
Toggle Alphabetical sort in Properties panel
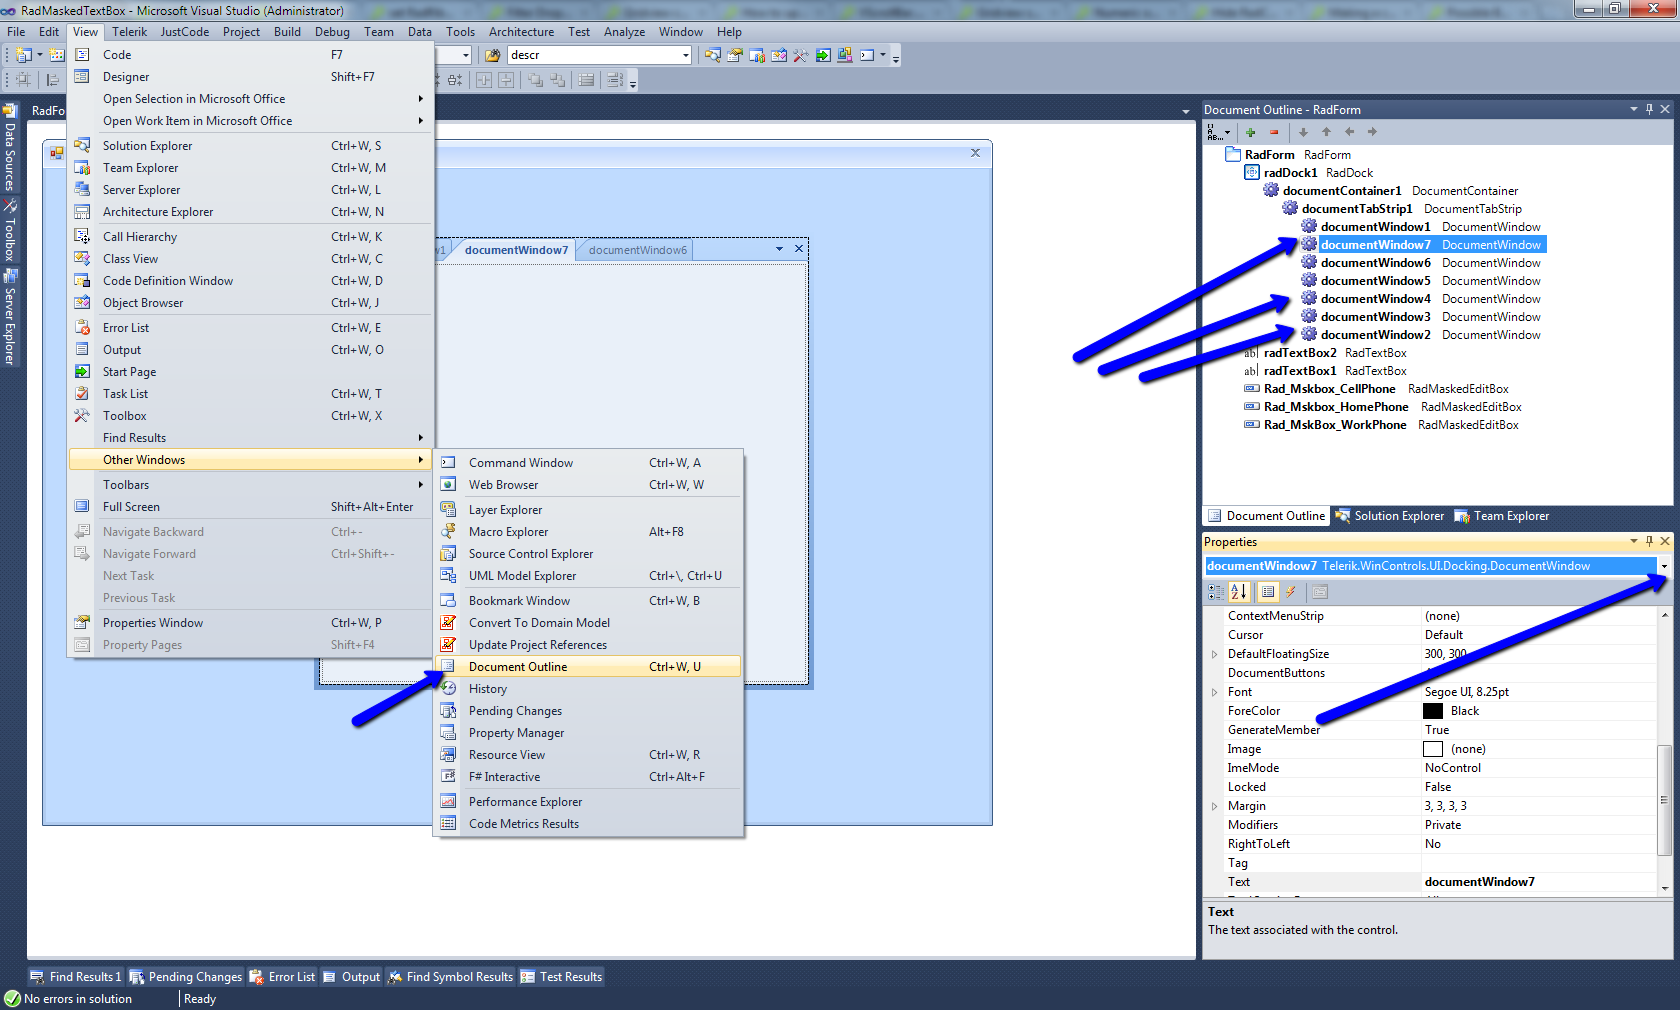[1239, 592]
